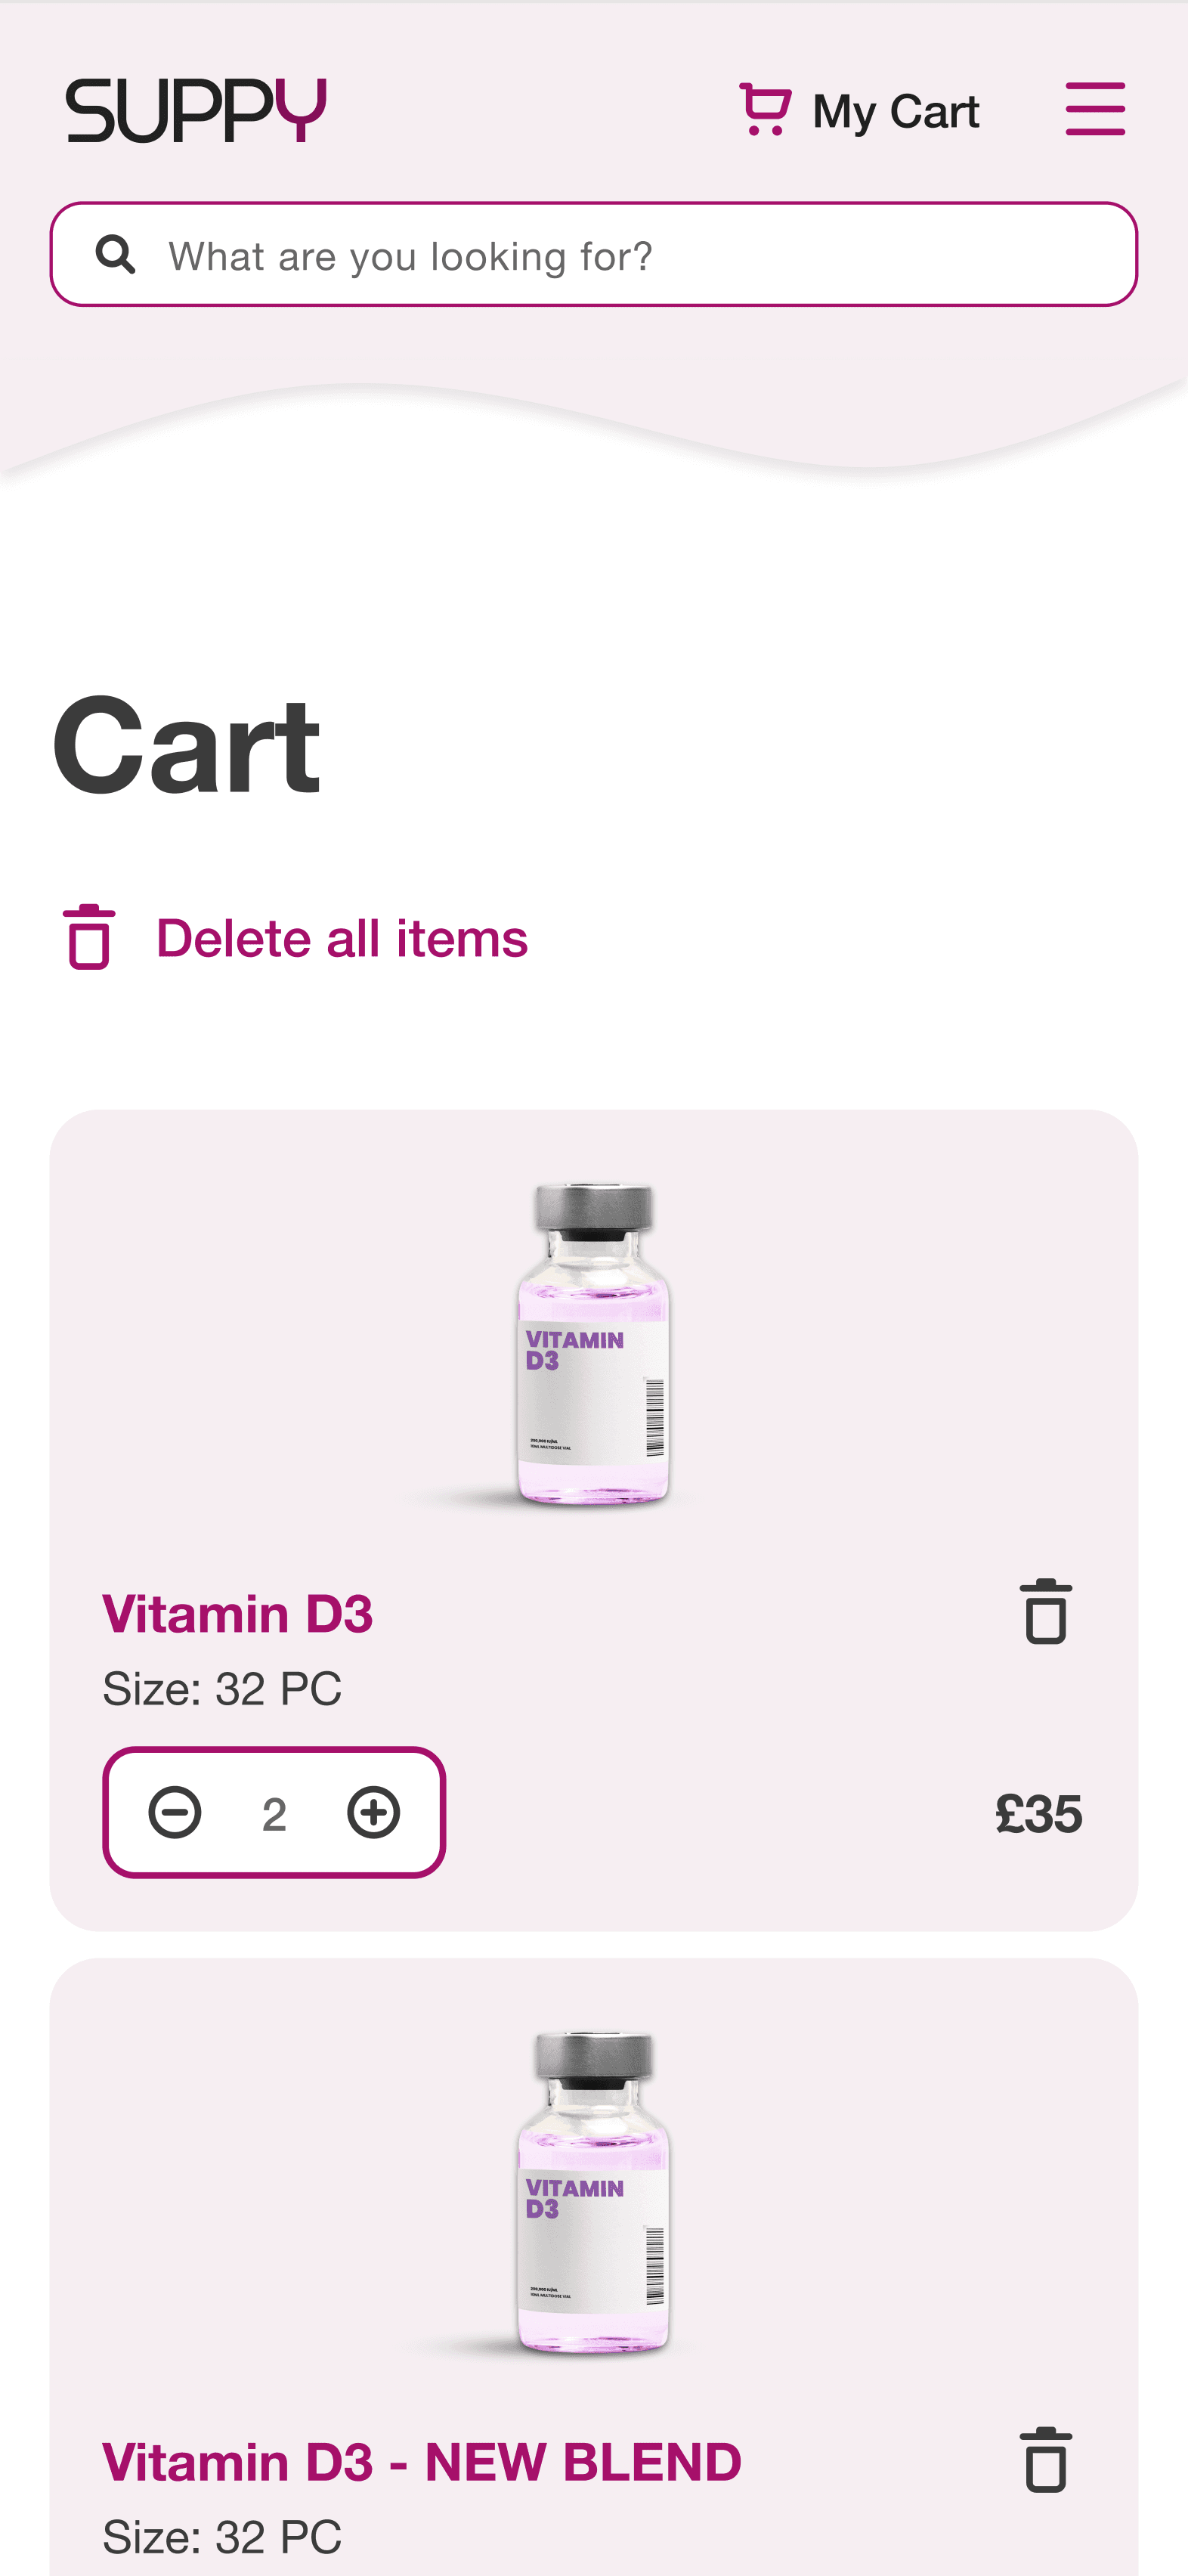Screen dimensions: 1188x2576
Task: Open the Vitamin D3 product title
Action: [238, 1613]
